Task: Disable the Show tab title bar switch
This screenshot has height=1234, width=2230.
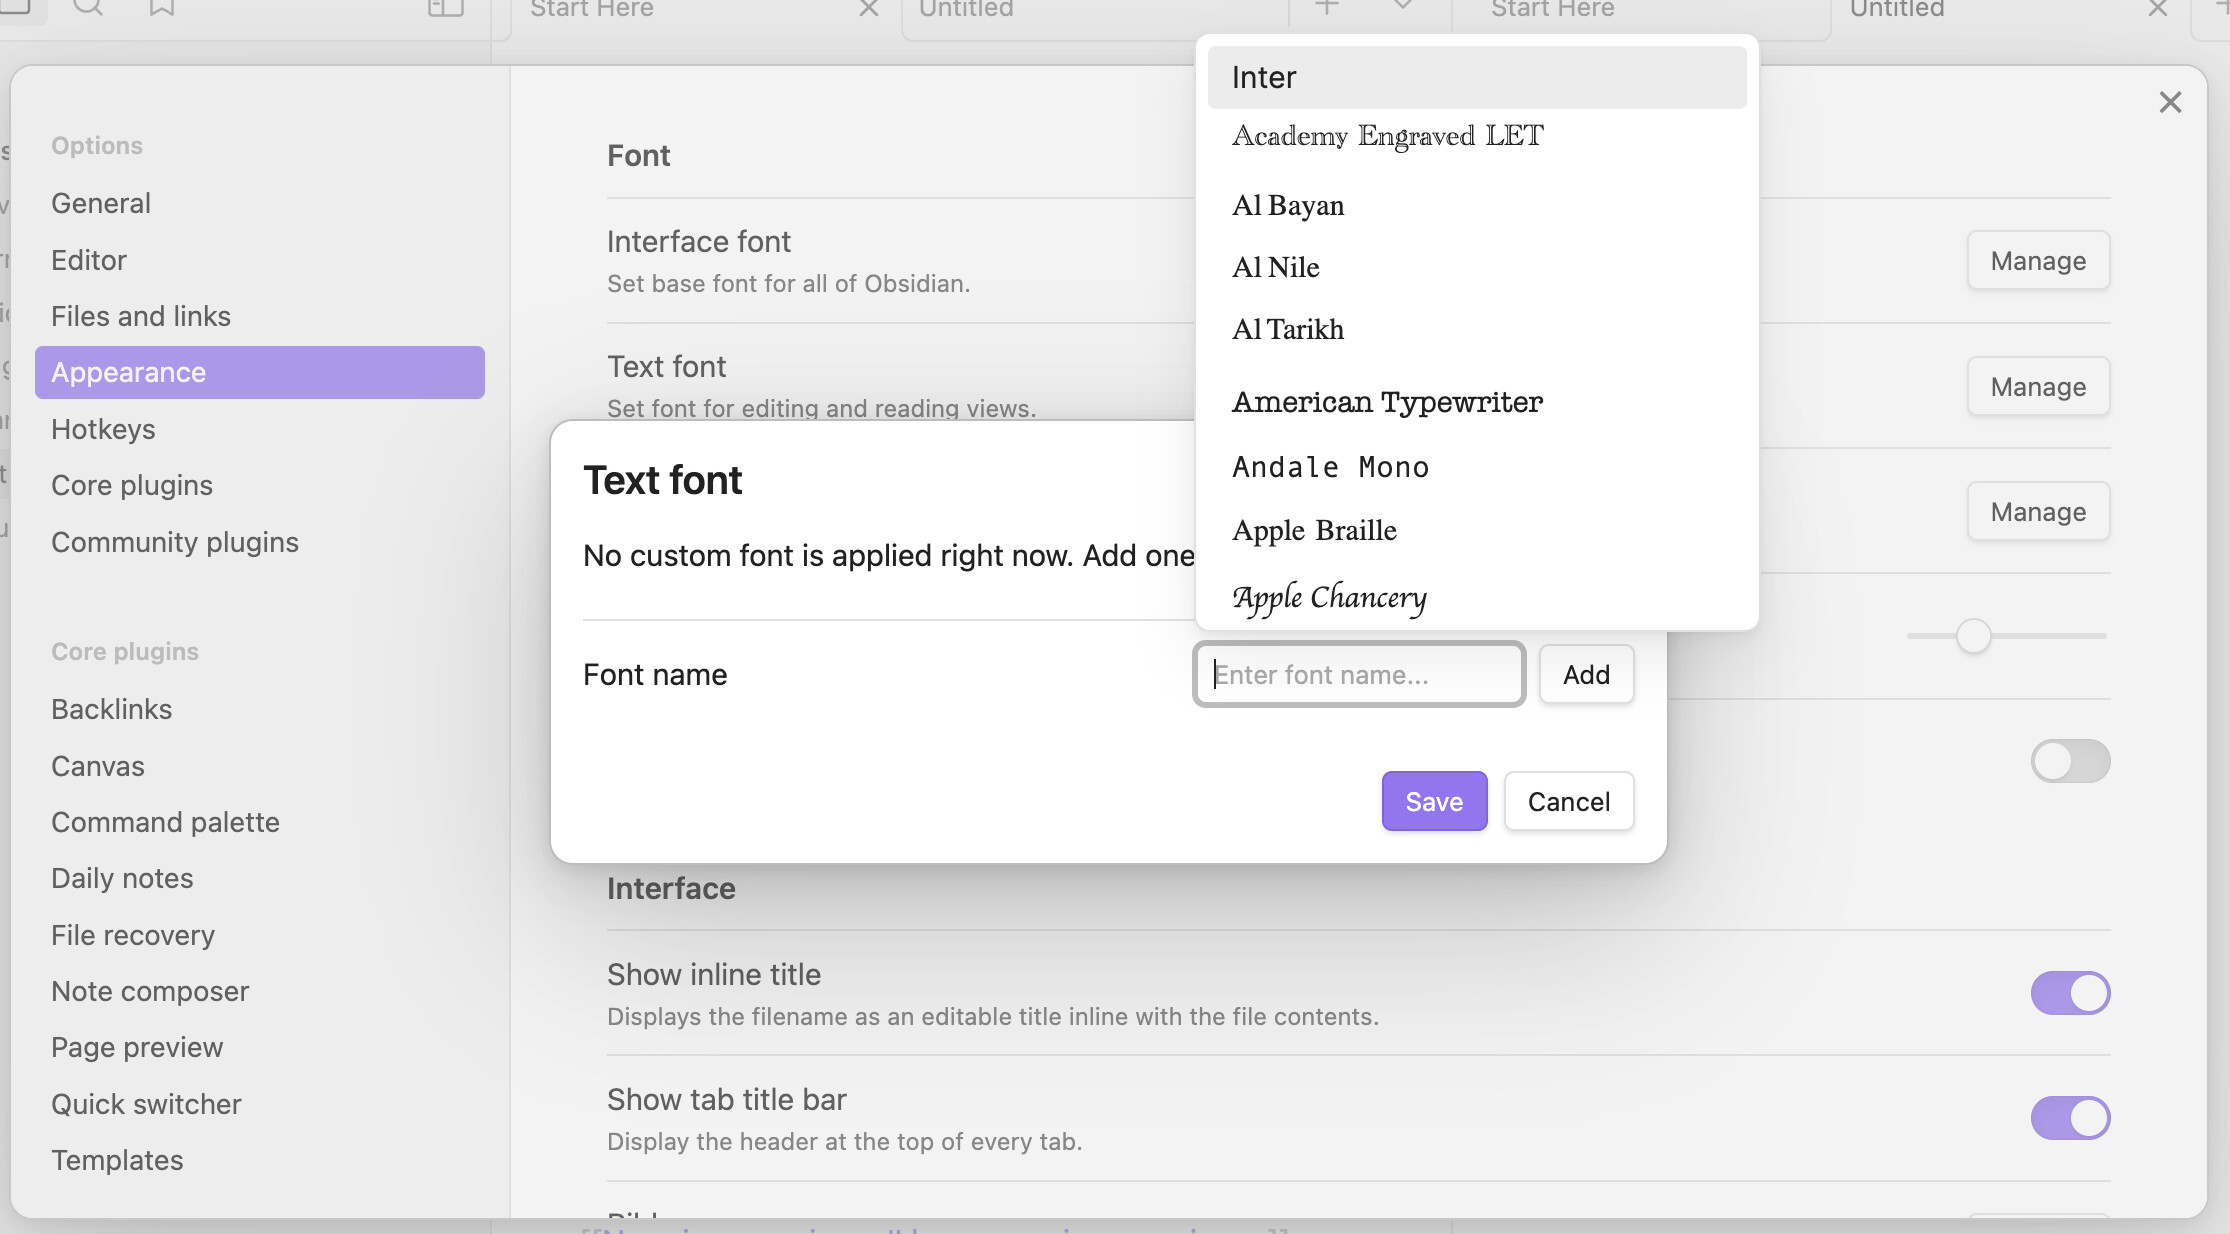Action: pyautogui.click(x=2069, y=1118)
